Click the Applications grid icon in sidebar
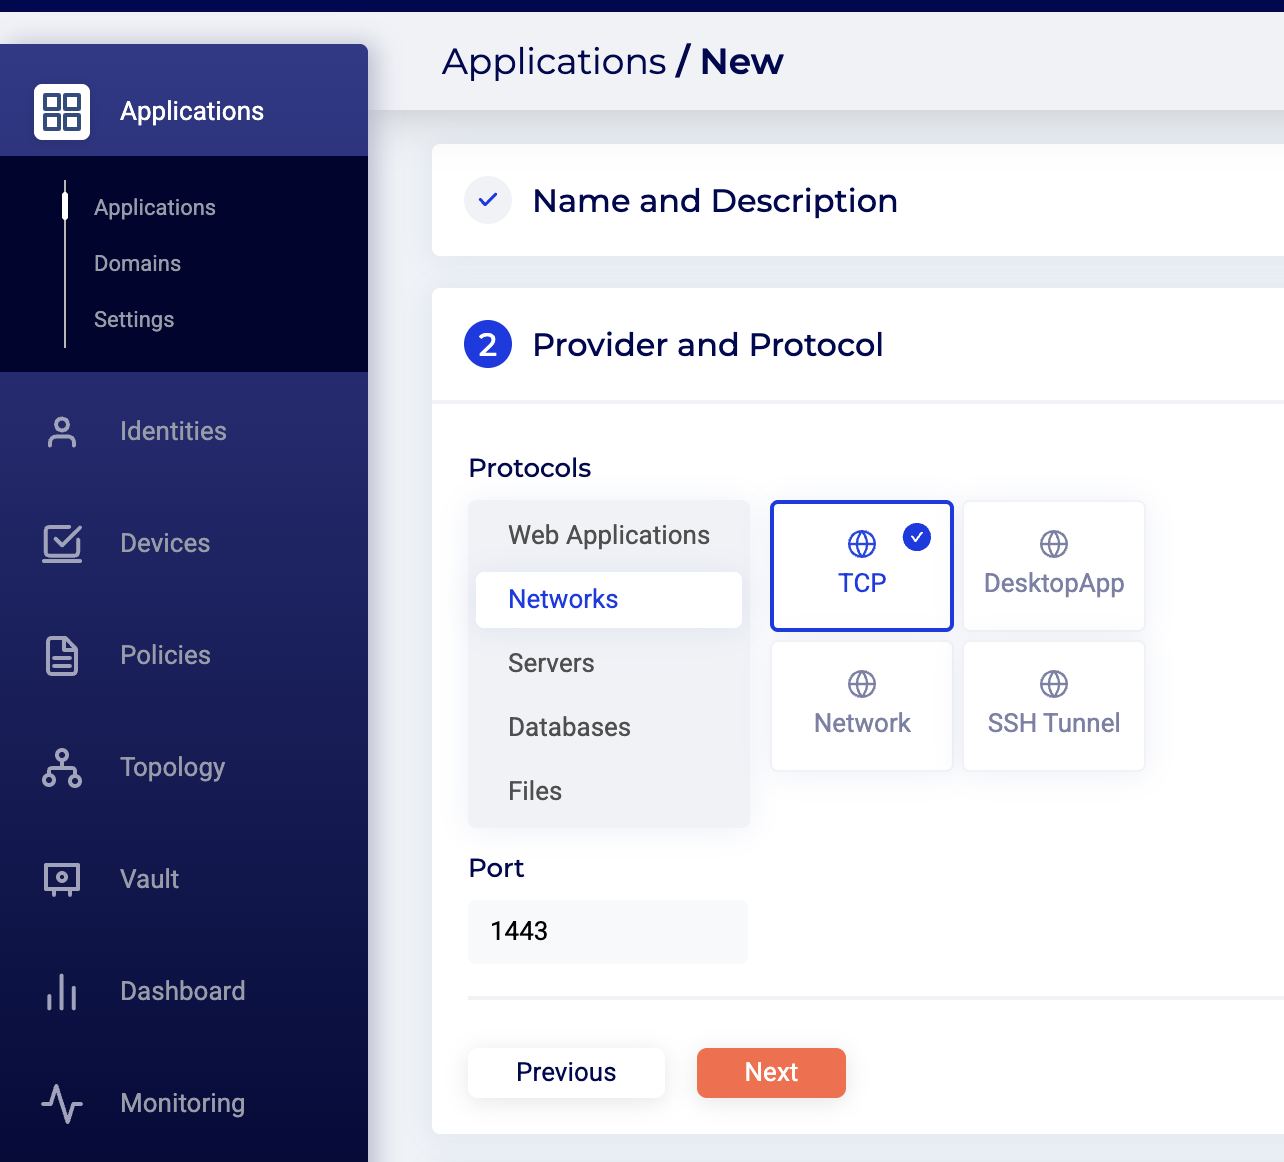This screenshot has height=1162, width=1284. [x=62, y=111]
